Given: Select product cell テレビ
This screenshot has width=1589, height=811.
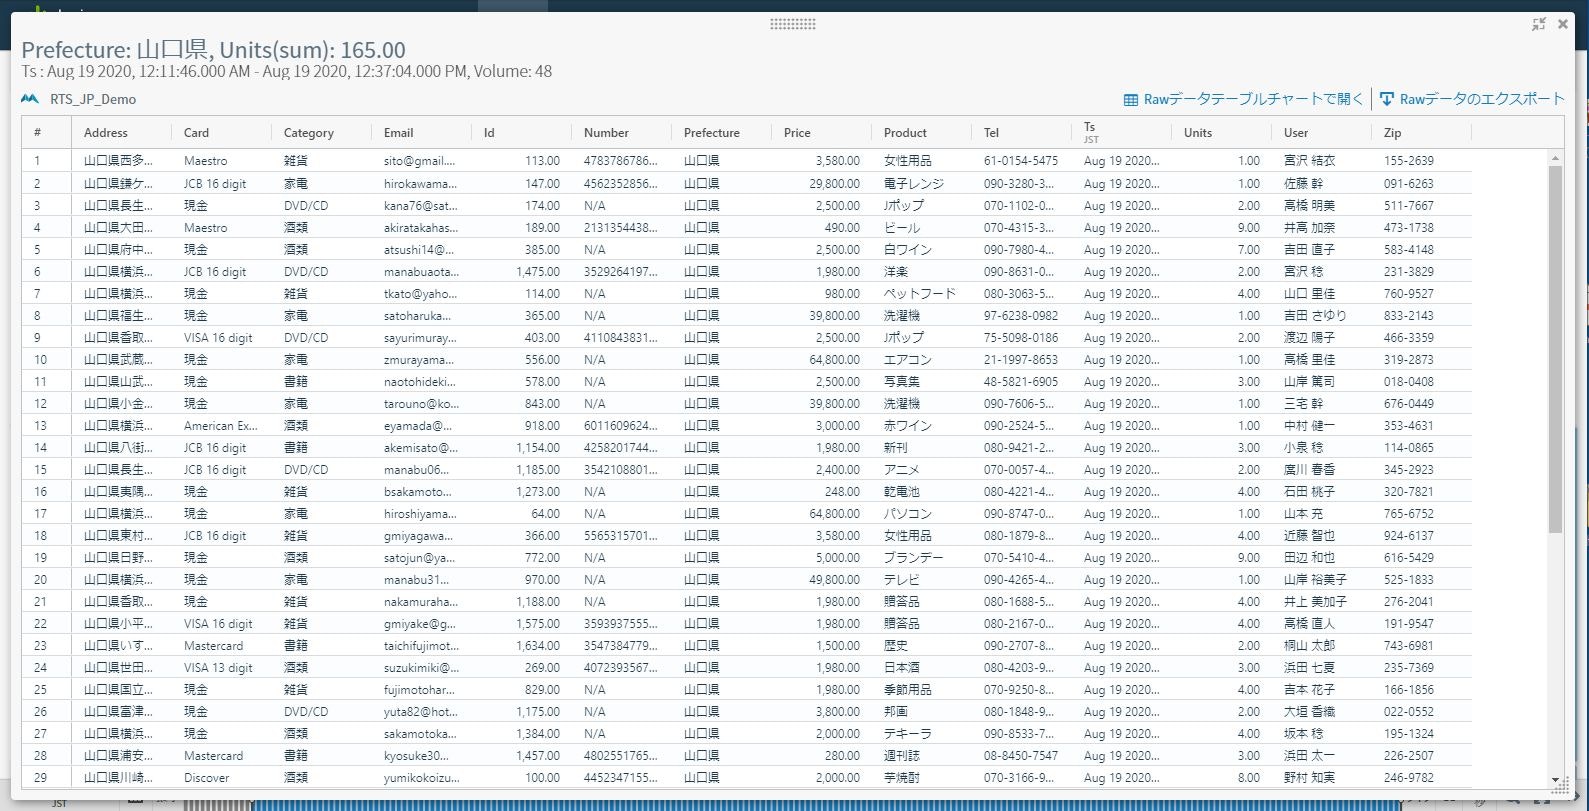Looking at the screenshot, I should (902, 579).
